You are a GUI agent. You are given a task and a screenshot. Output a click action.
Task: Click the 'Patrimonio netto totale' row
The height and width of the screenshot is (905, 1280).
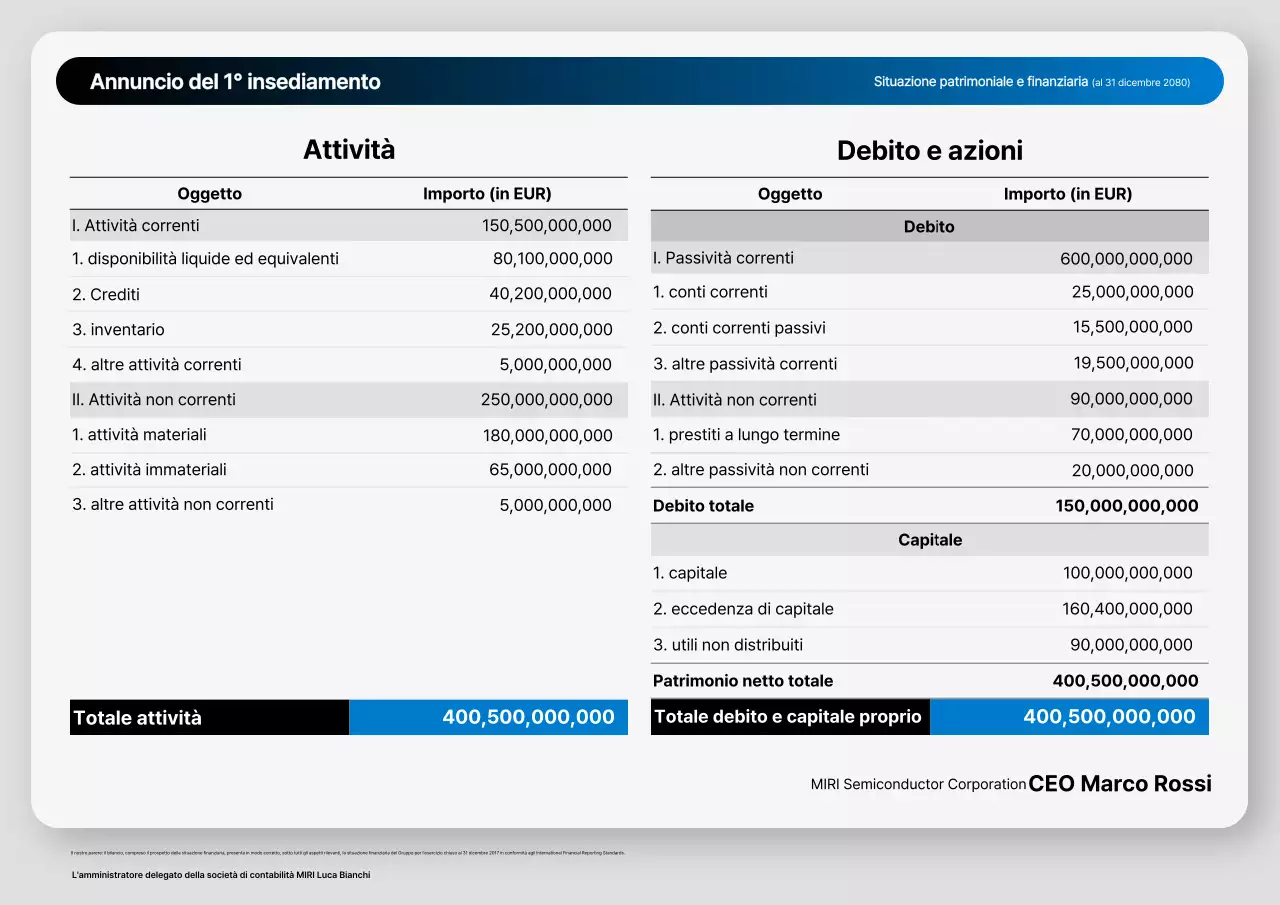(929, 680)
